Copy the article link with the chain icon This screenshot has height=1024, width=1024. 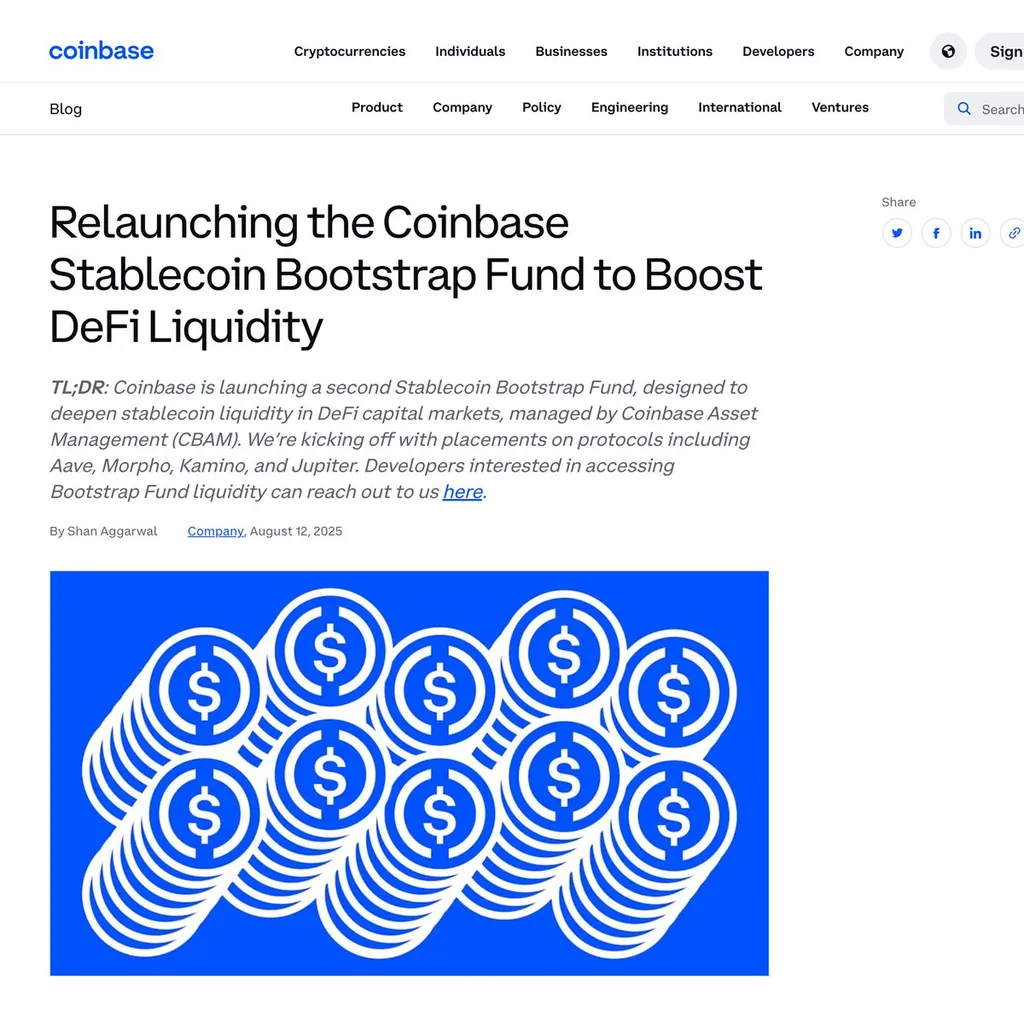pos(1013,233)
